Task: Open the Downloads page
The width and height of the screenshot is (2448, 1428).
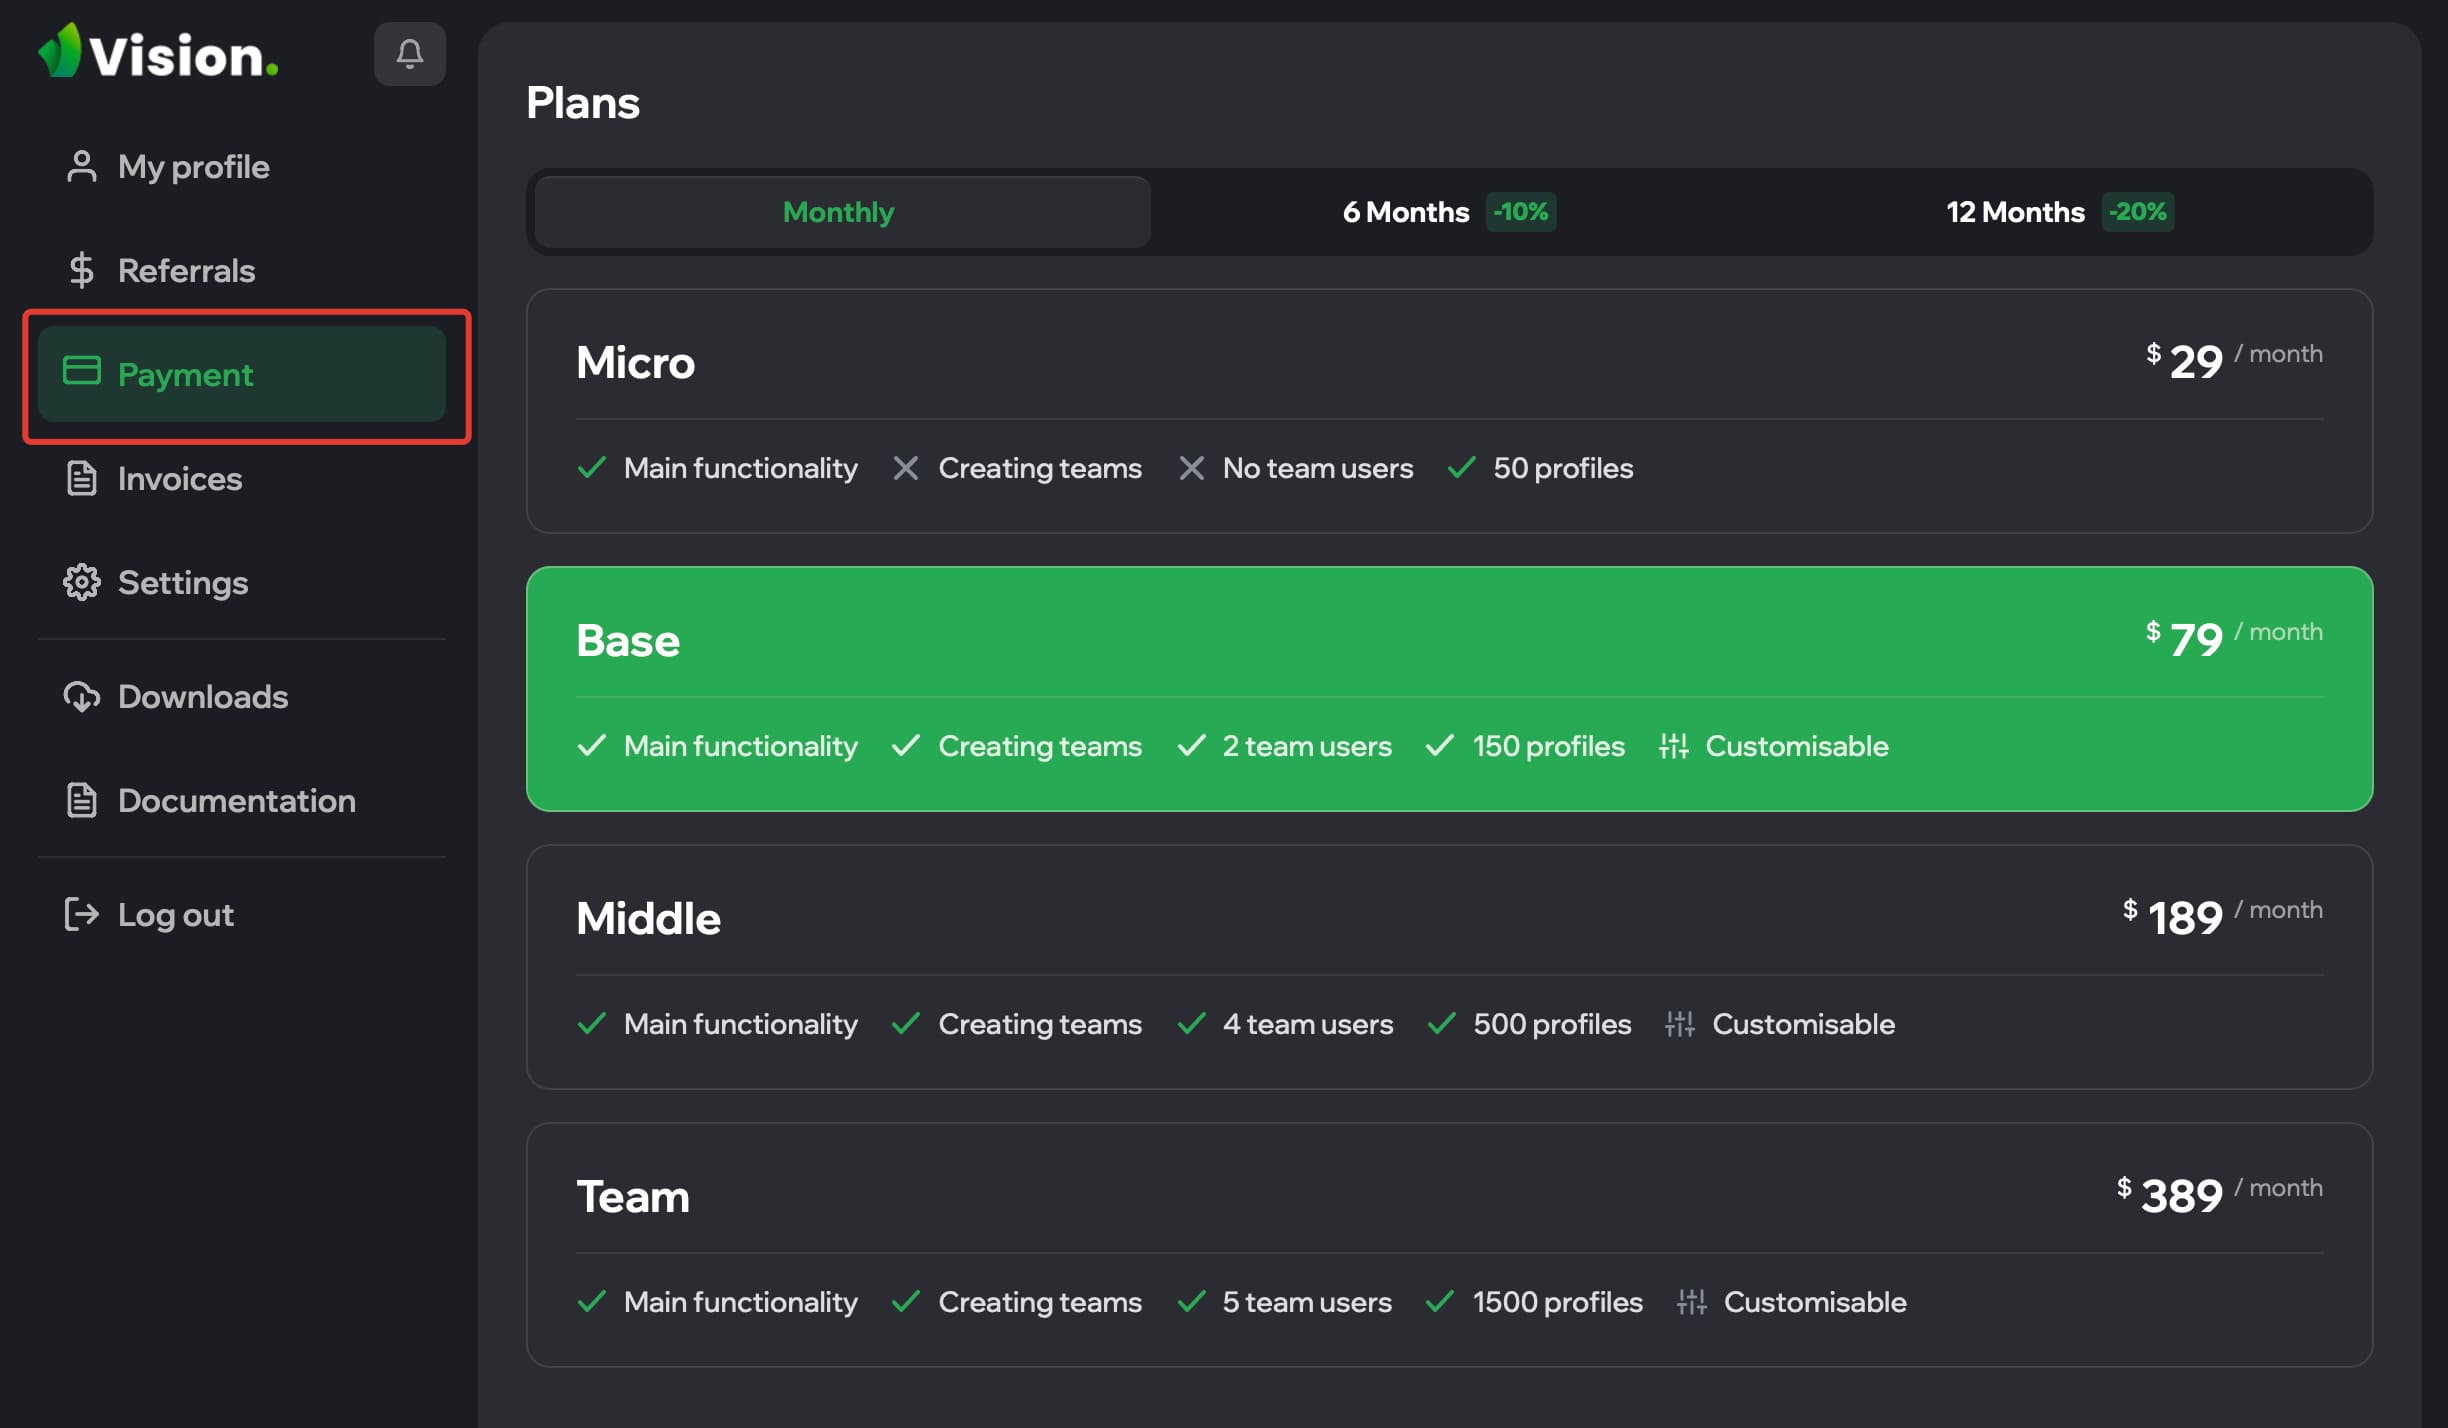Action: [241, 696]
